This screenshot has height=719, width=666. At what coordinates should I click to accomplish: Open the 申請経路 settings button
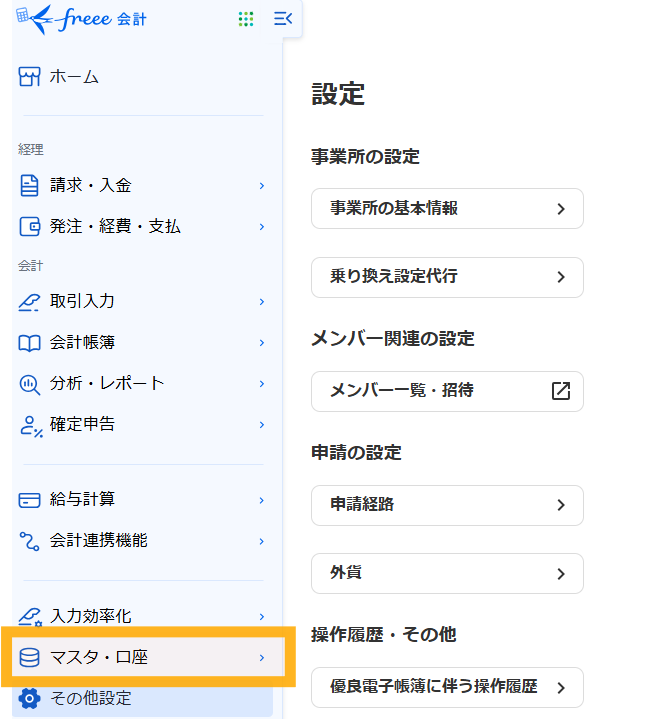(x=447, y=505)
